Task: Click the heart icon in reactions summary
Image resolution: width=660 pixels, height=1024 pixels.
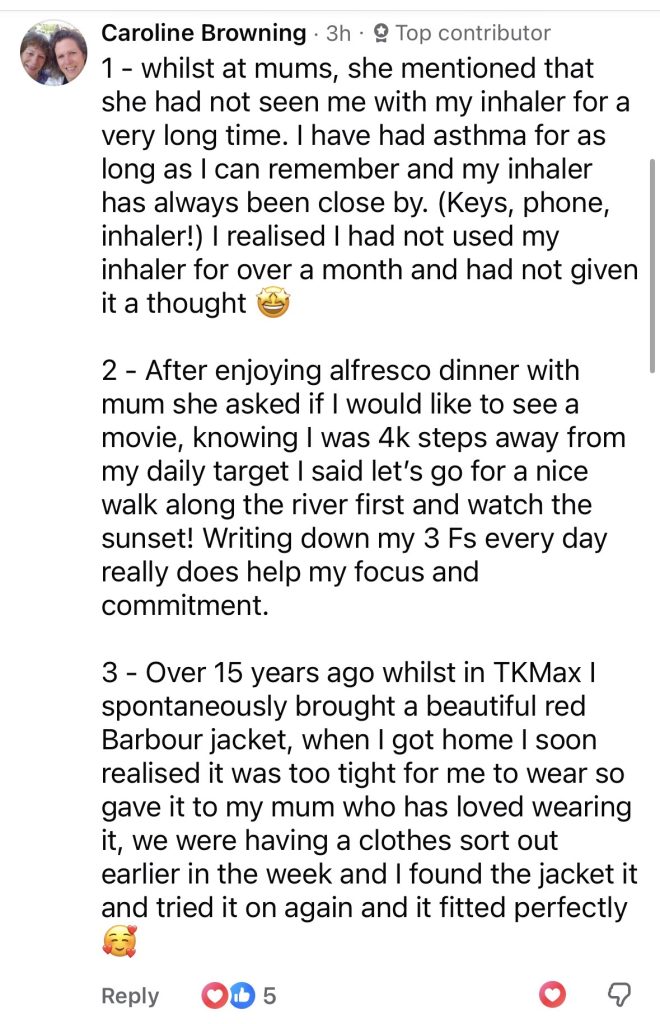Action: point(213,995)
